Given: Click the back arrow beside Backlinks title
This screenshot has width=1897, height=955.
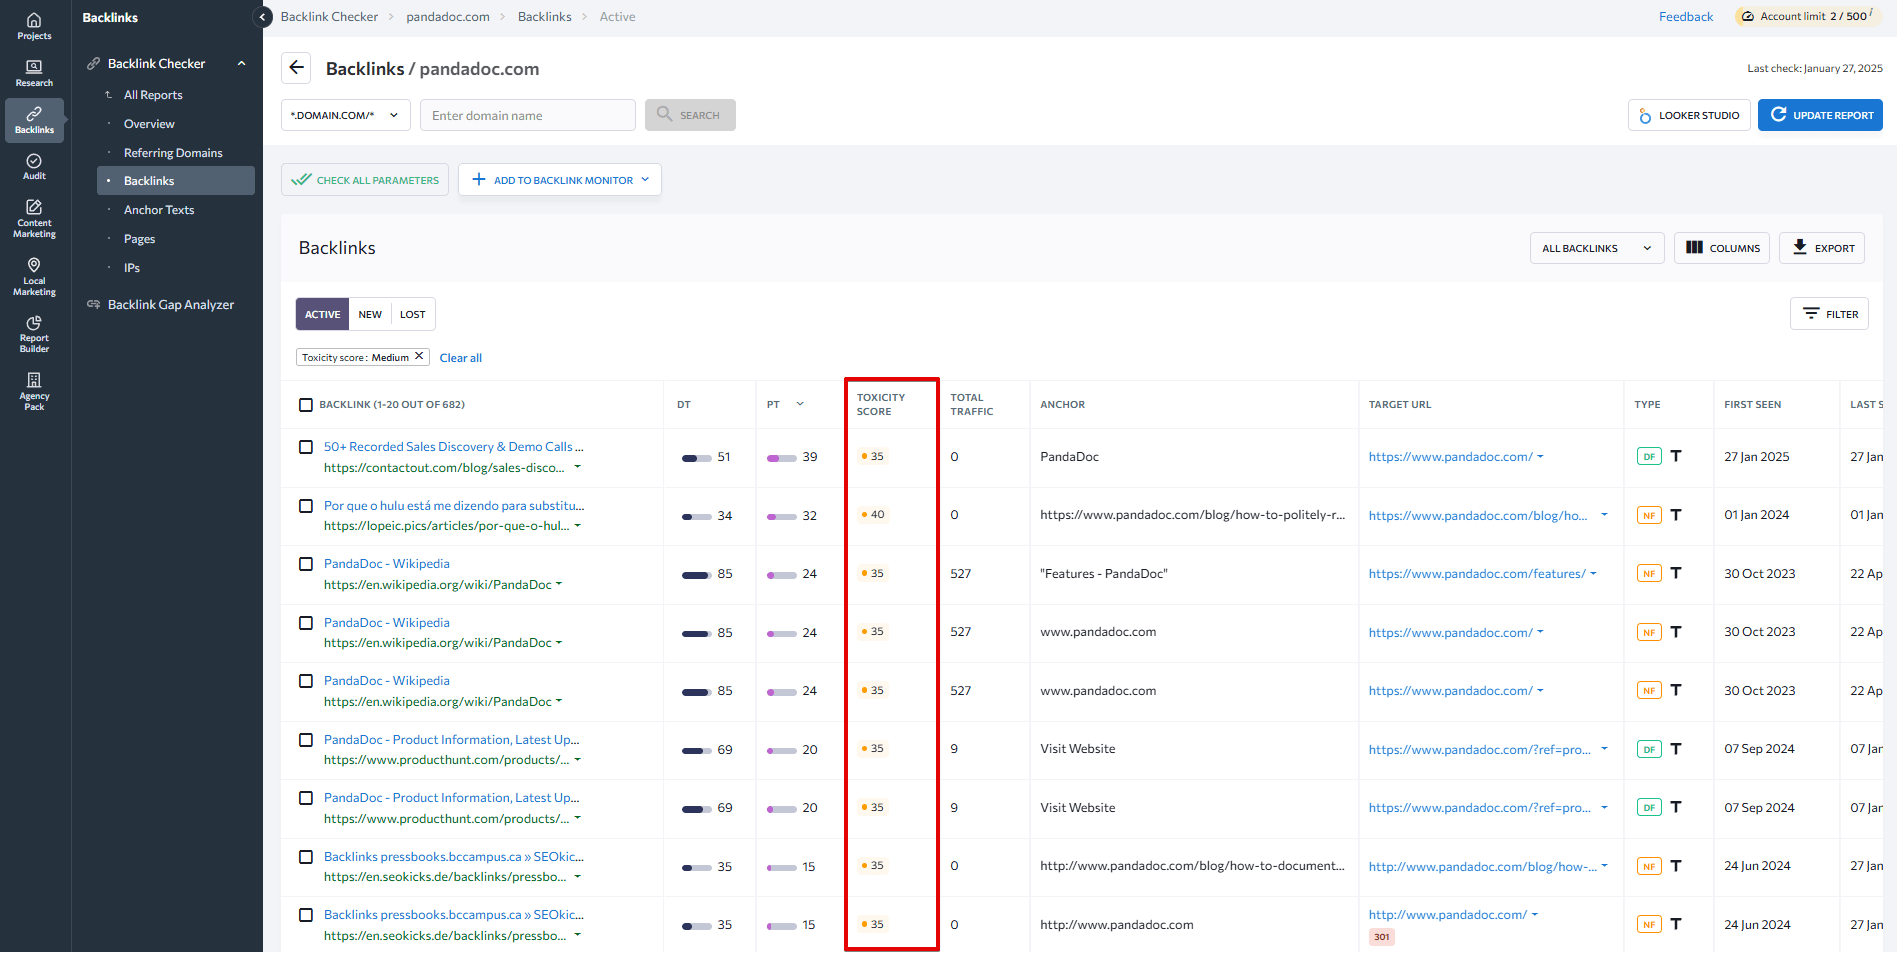Looking at the screenshot, I should pyautogui.click(x=296, y=68).
